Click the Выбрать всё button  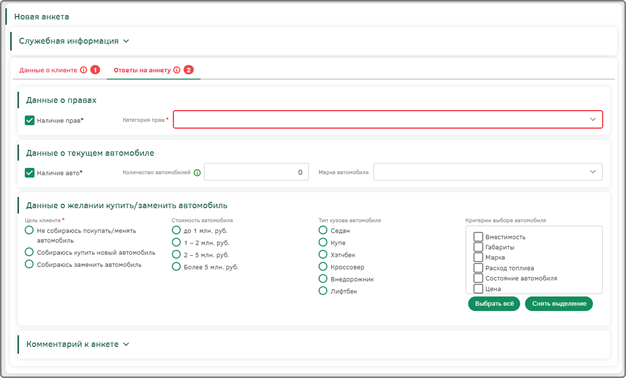coord(494,304)
